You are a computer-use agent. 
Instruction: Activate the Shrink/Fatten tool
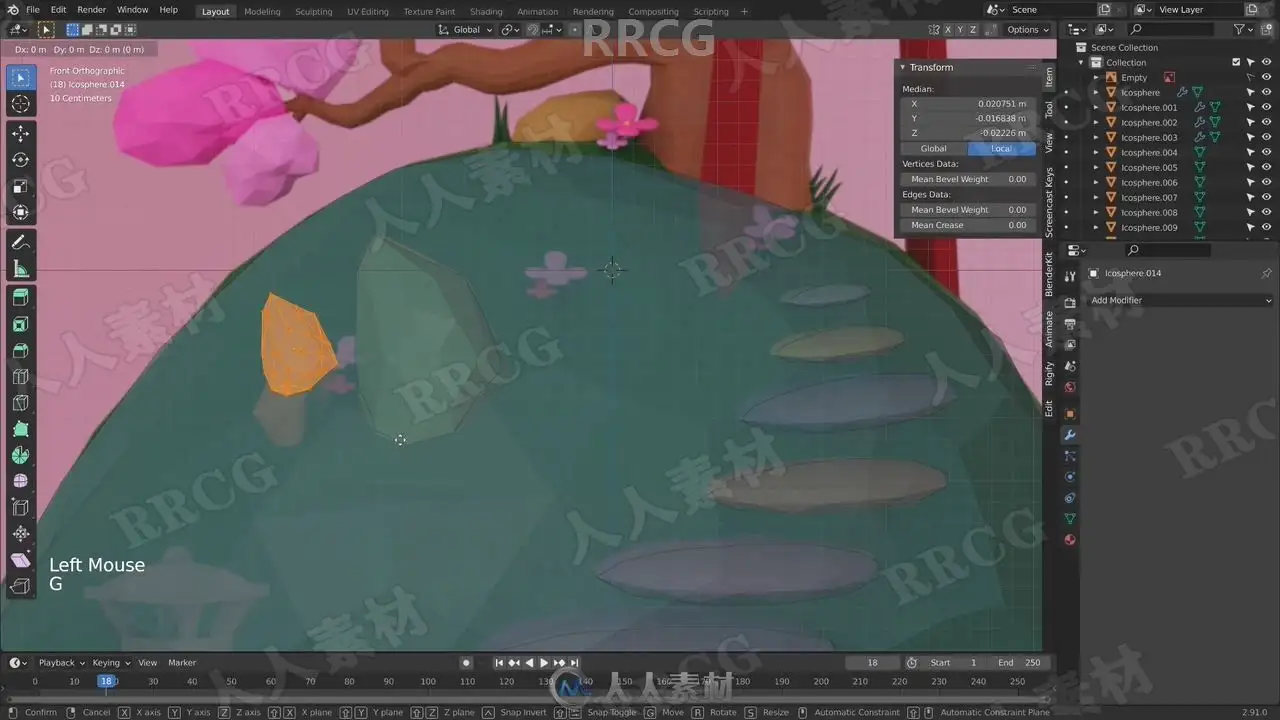[x=21, y=534]
